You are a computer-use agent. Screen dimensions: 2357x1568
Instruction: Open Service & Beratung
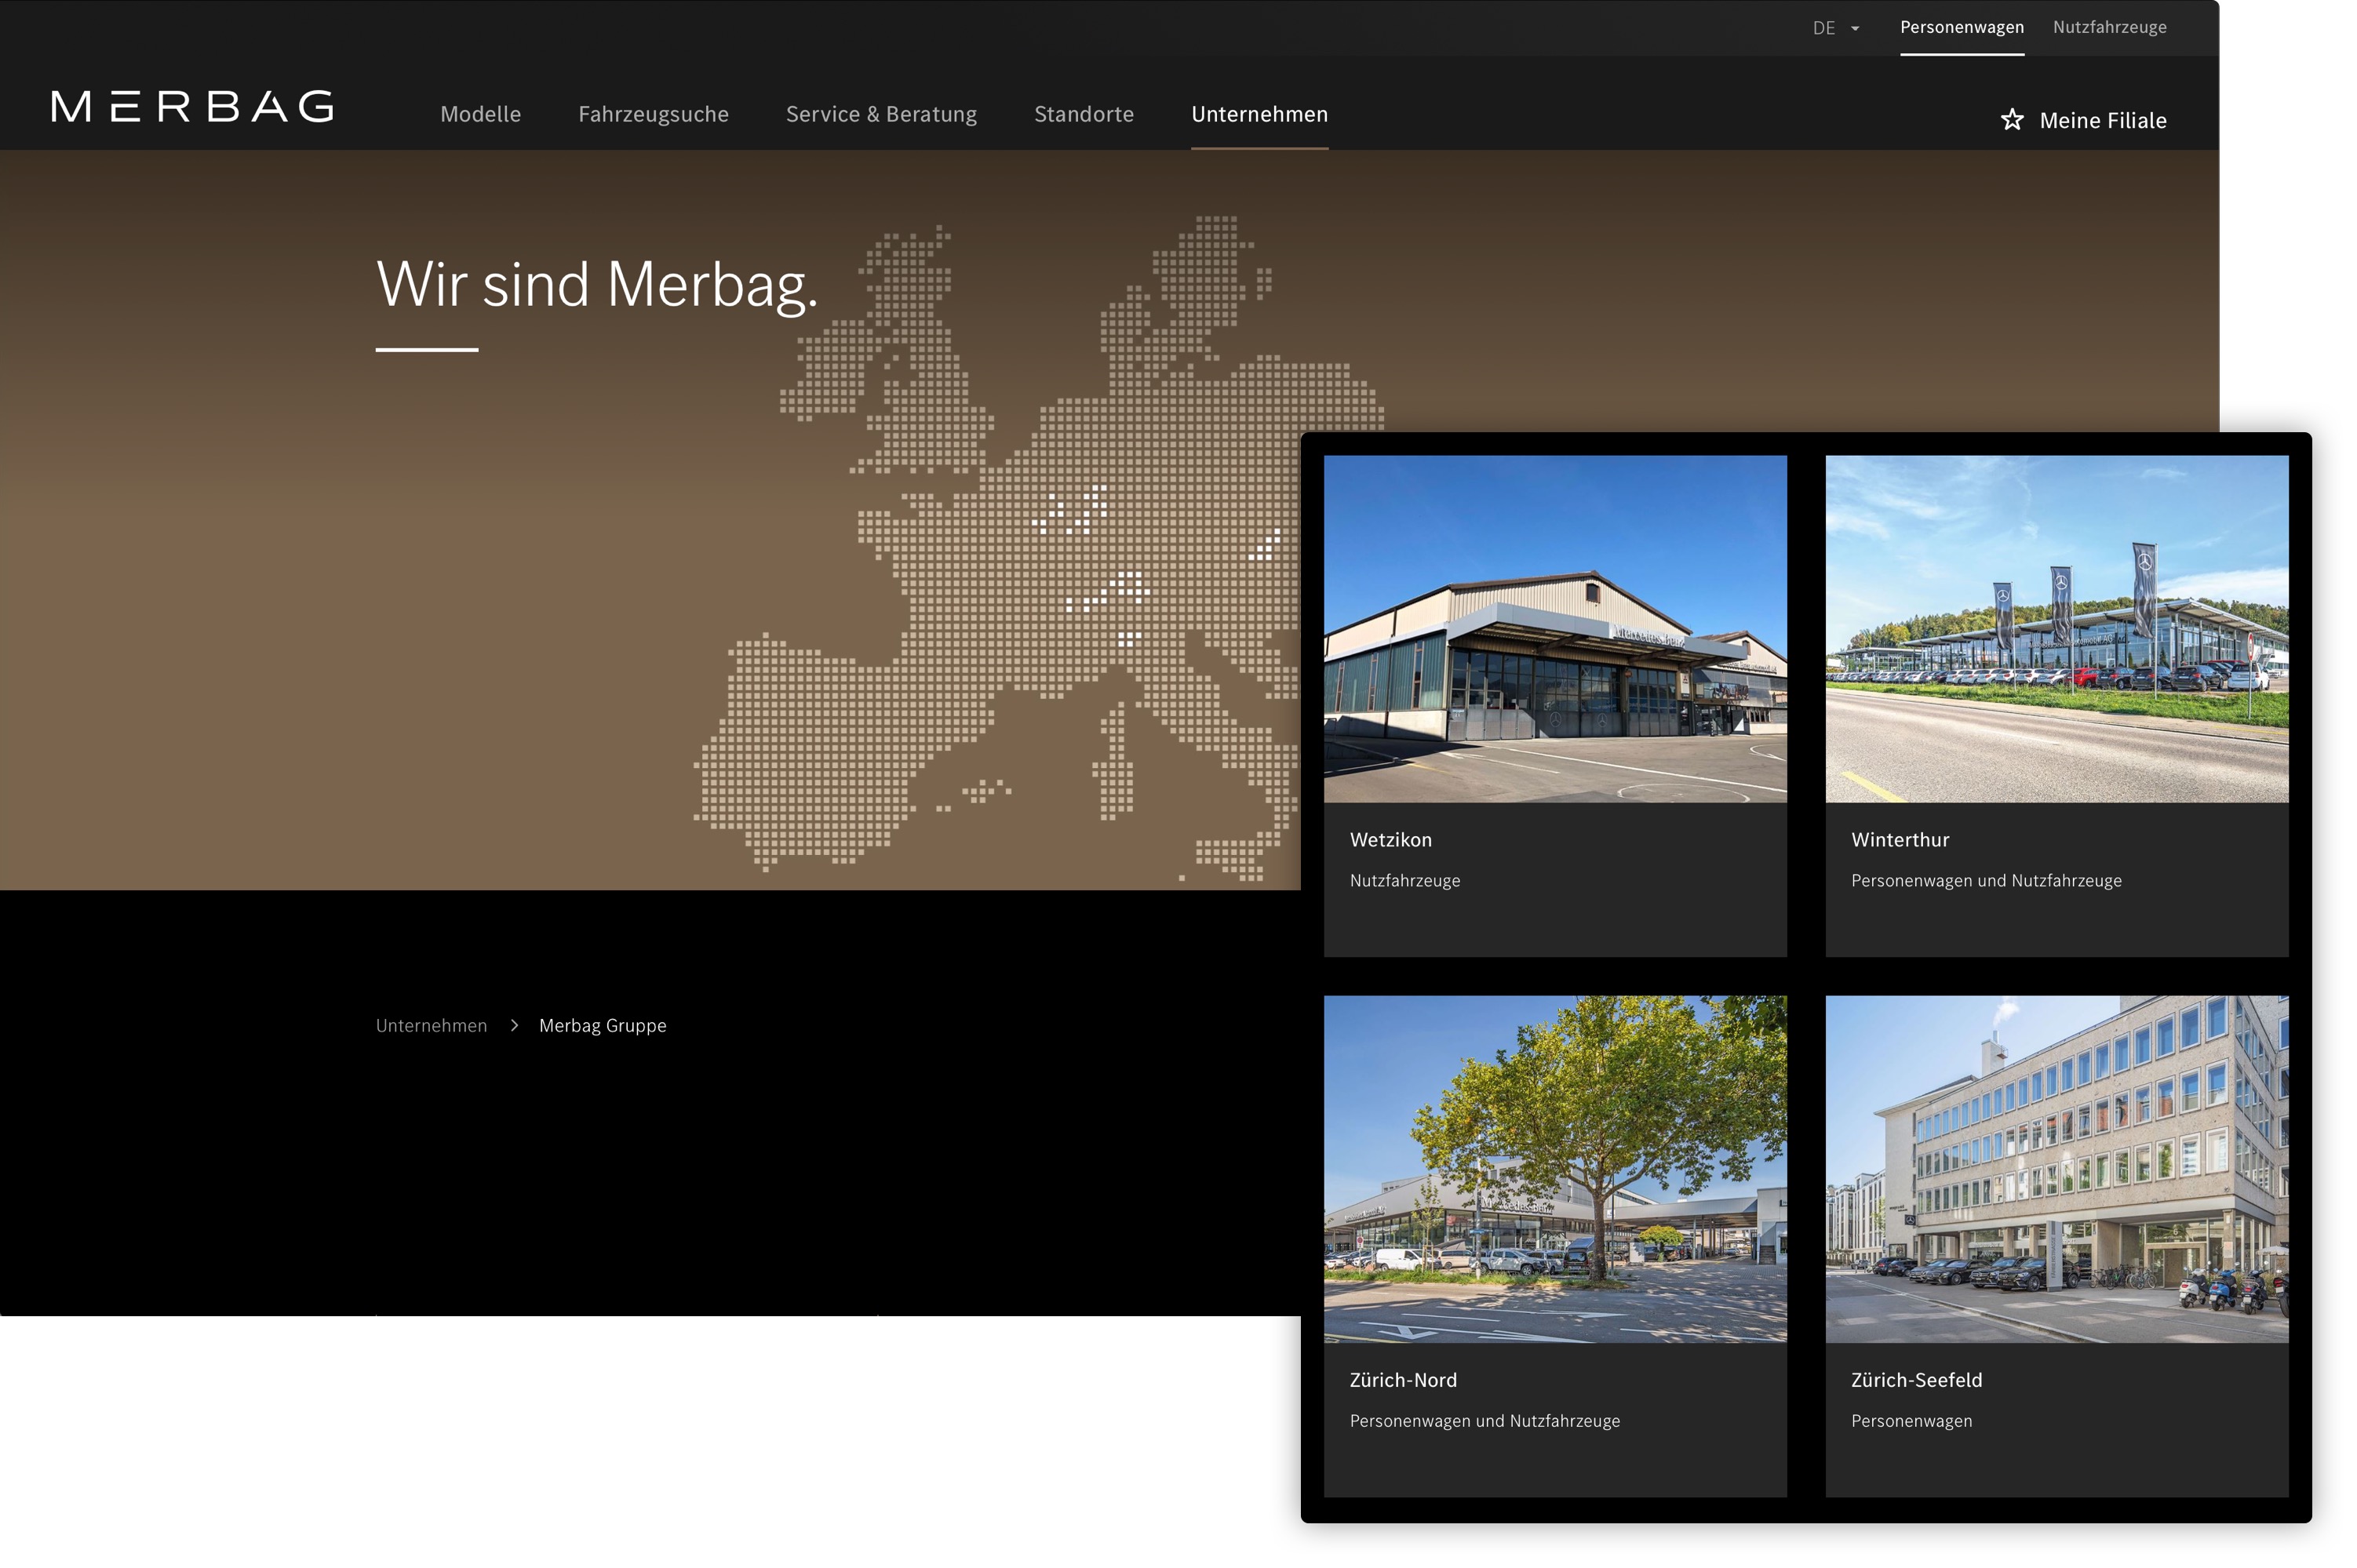tap(881, 114)
